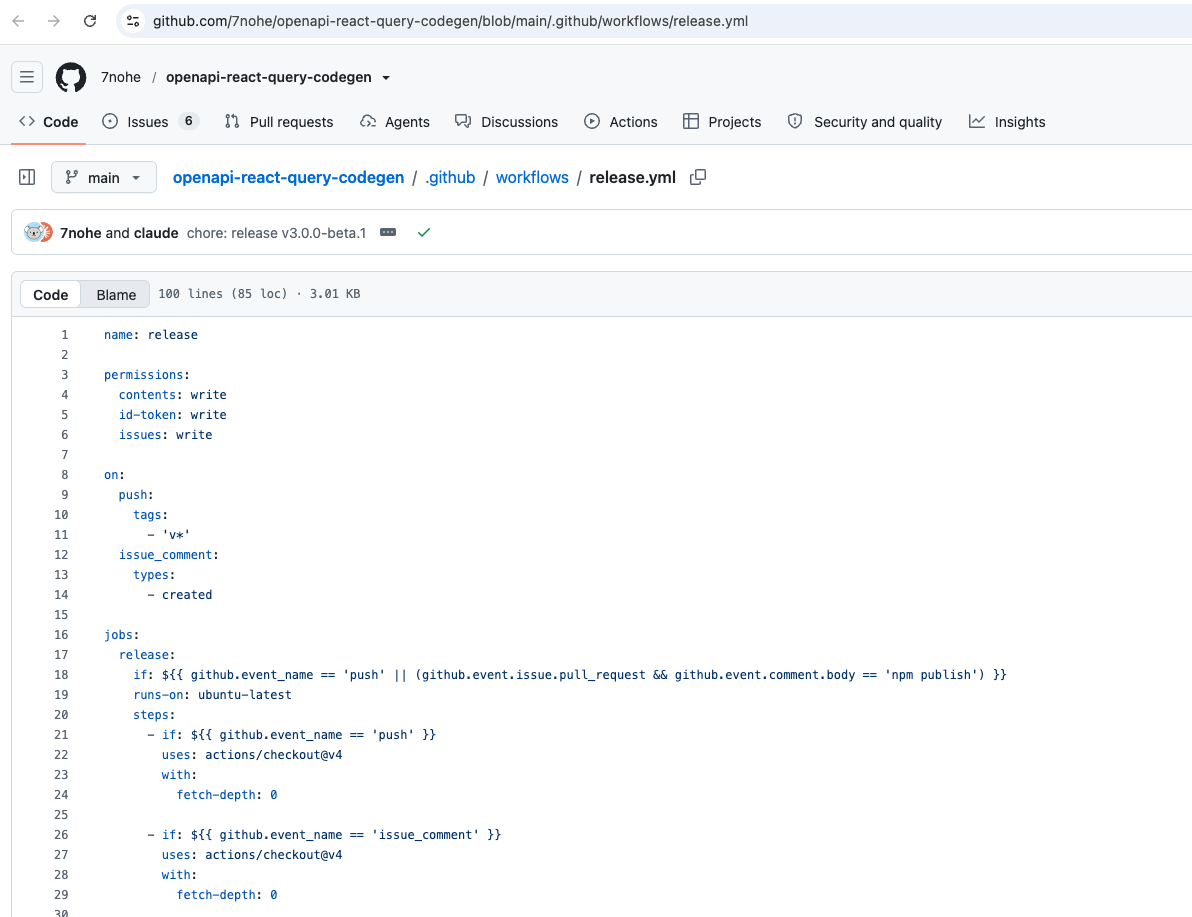
Task: Open commit co-author claude link
Action: tap(156, 233)
